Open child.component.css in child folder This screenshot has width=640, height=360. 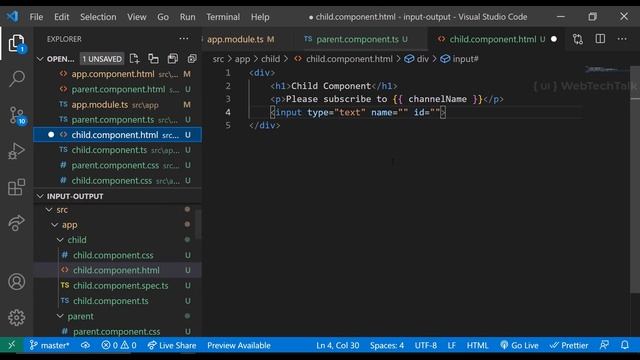[118, 255]
